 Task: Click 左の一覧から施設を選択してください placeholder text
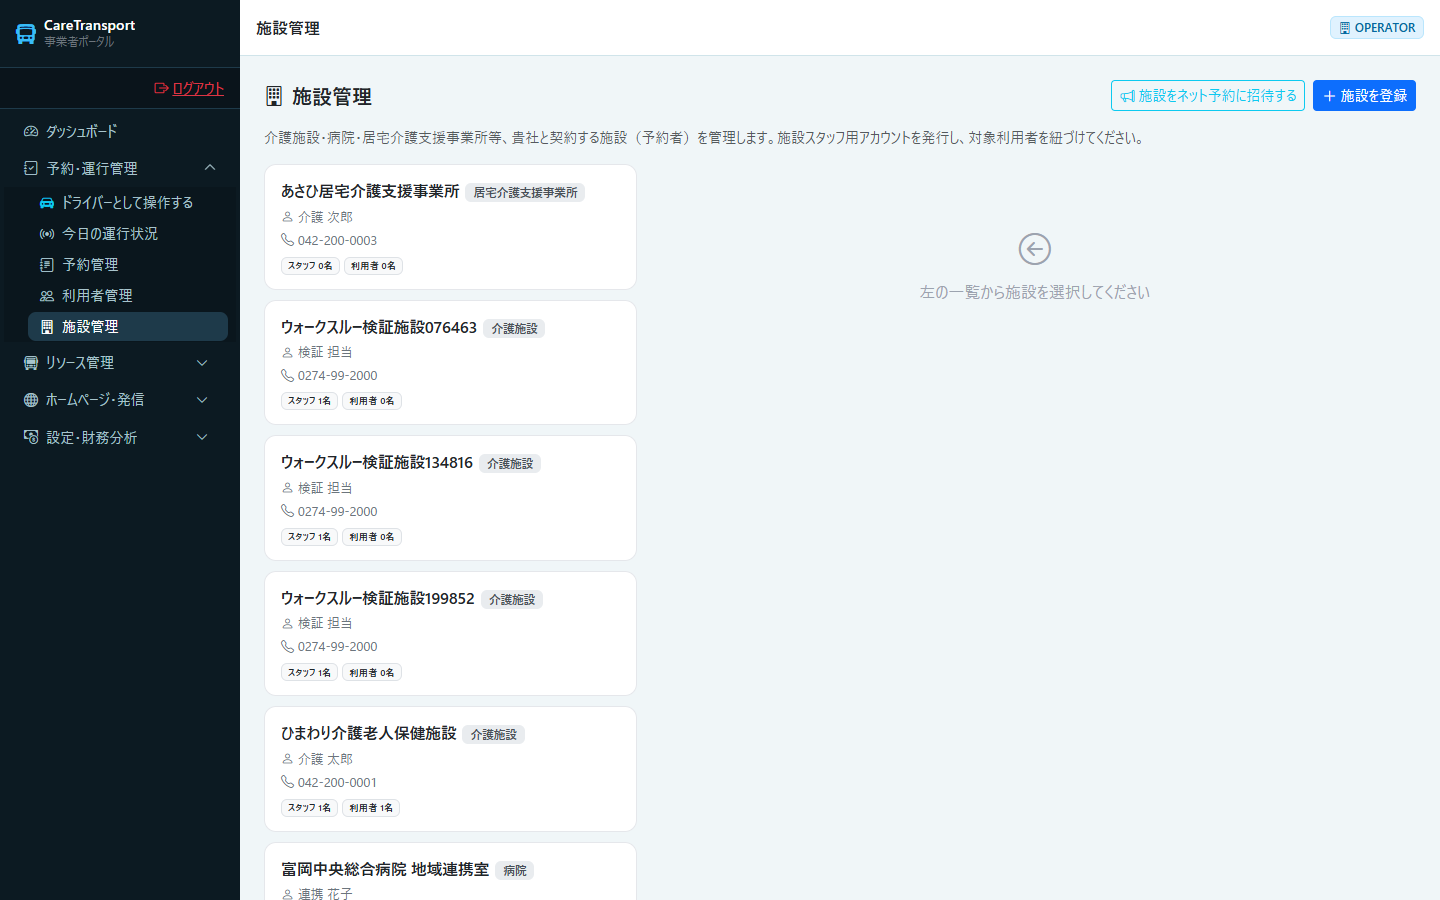1035,292
